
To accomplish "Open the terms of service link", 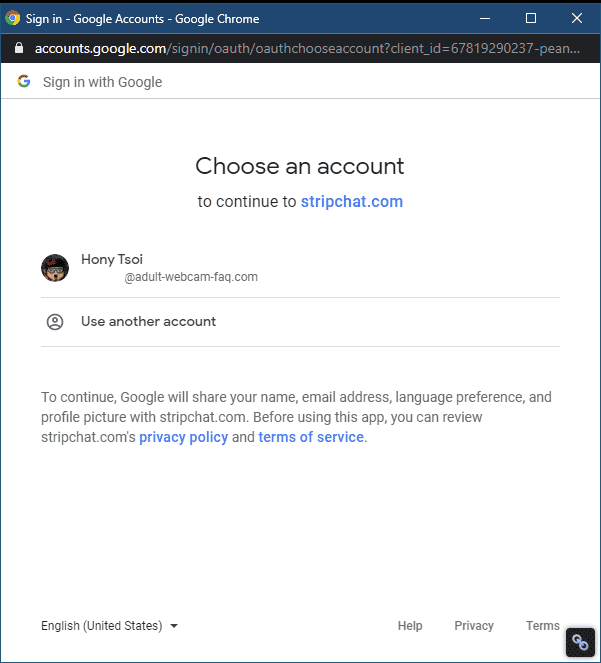I will (311, 437).
